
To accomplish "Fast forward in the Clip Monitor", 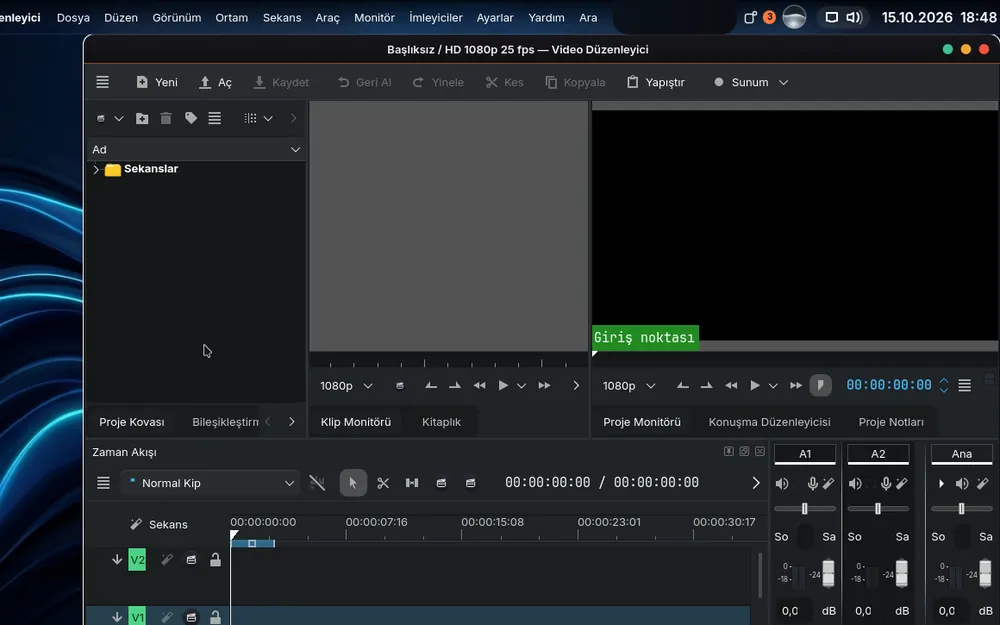I will [x=544, y=385].
